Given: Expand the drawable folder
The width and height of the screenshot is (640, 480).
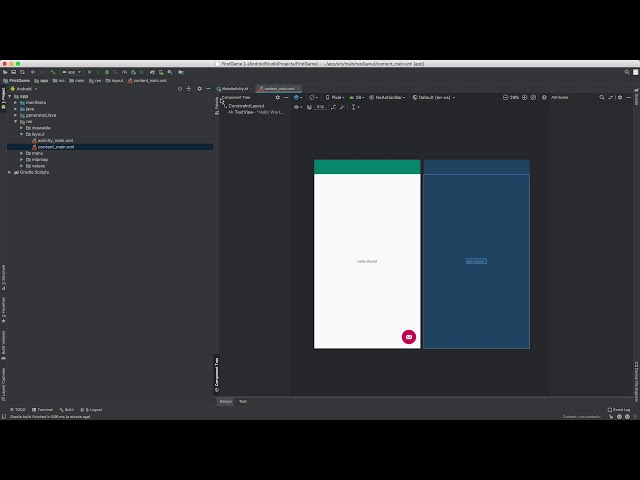Looking at the screenshot, I should tap(22, 128).
